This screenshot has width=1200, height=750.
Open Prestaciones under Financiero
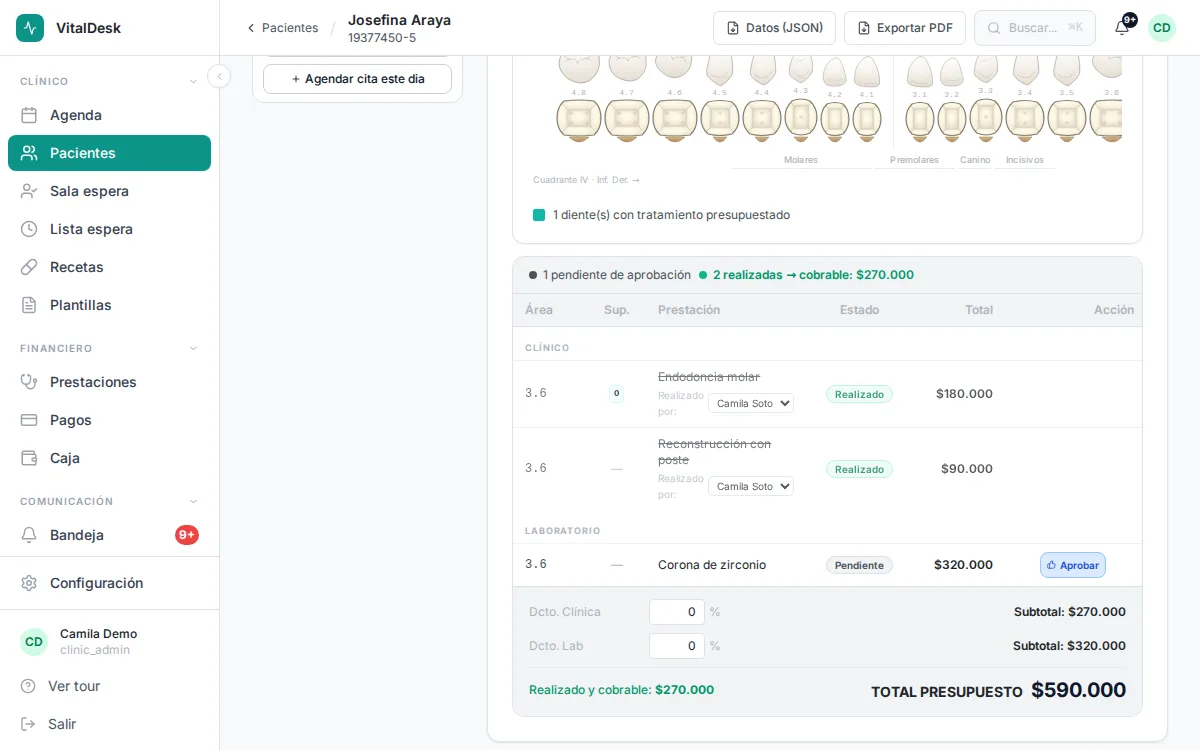point(109,382)
